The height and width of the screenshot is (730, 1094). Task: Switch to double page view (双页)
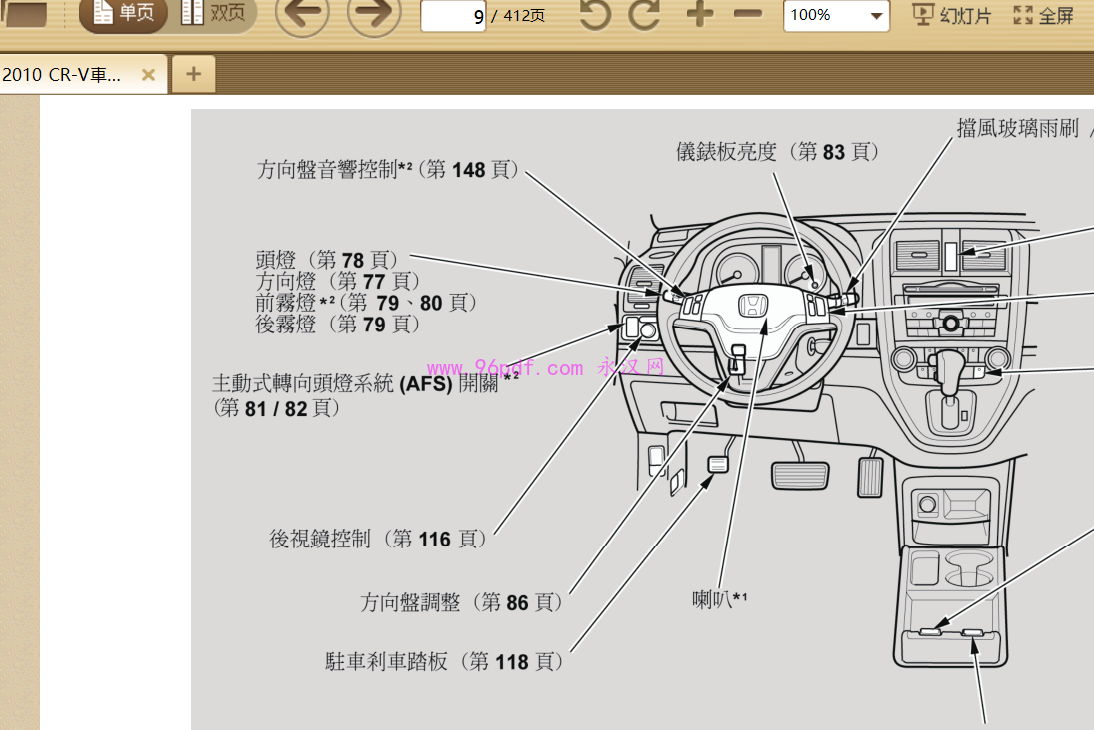213,14
